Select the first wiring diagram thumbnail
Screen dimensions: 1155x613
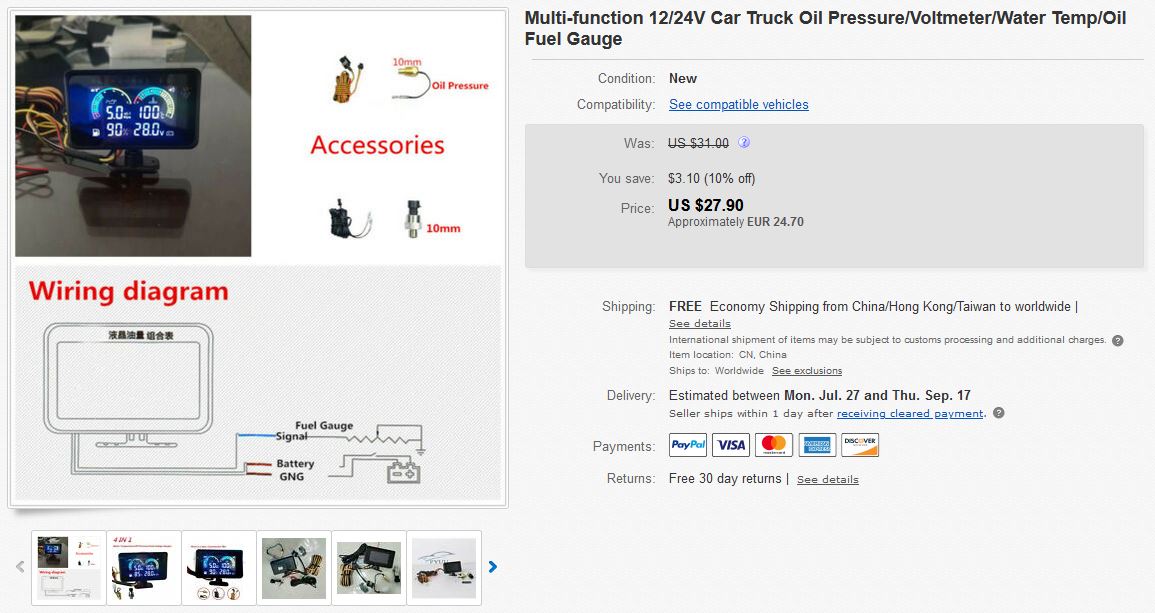tap(69, 567)
